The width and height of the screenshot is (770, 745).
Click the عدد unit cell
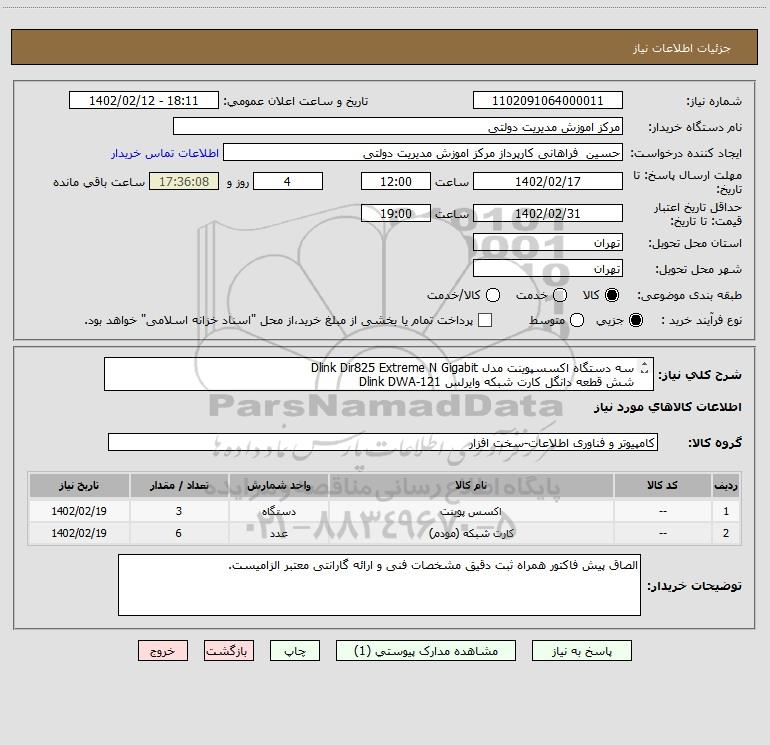(278, 533)
